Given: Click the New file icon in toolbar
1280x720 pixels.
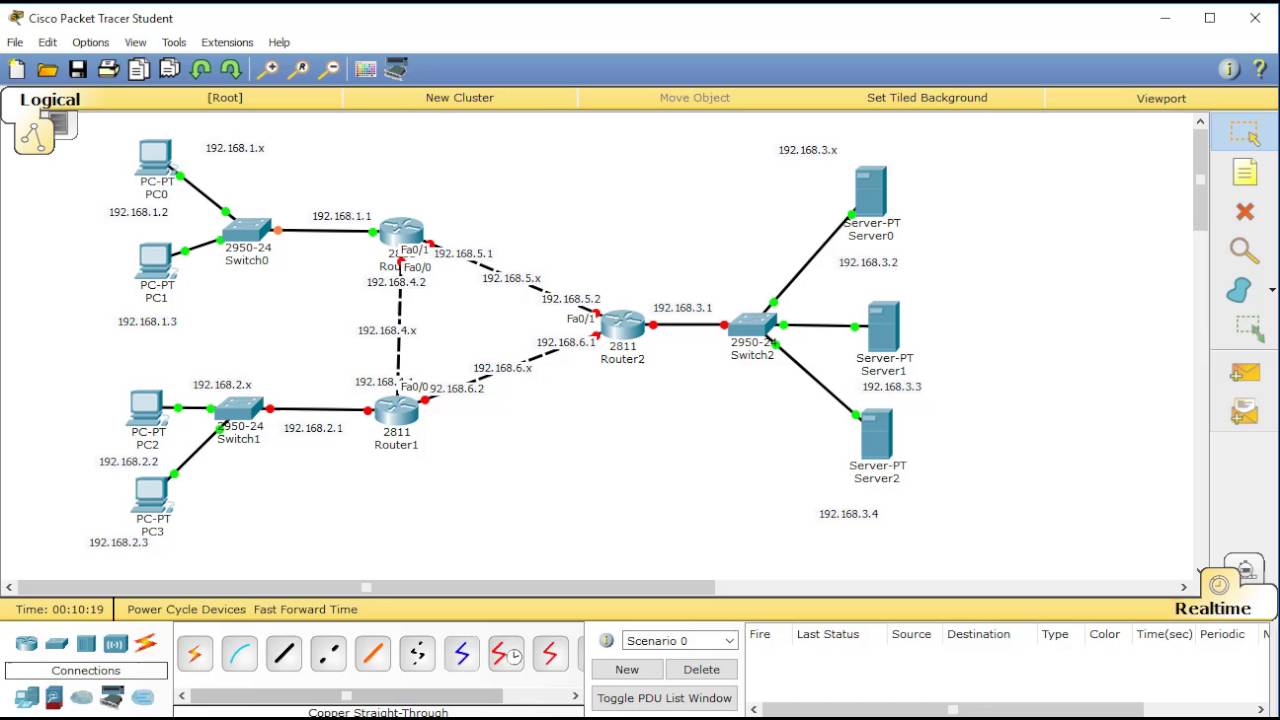Looking at the screenshot, I should point(17,69).
